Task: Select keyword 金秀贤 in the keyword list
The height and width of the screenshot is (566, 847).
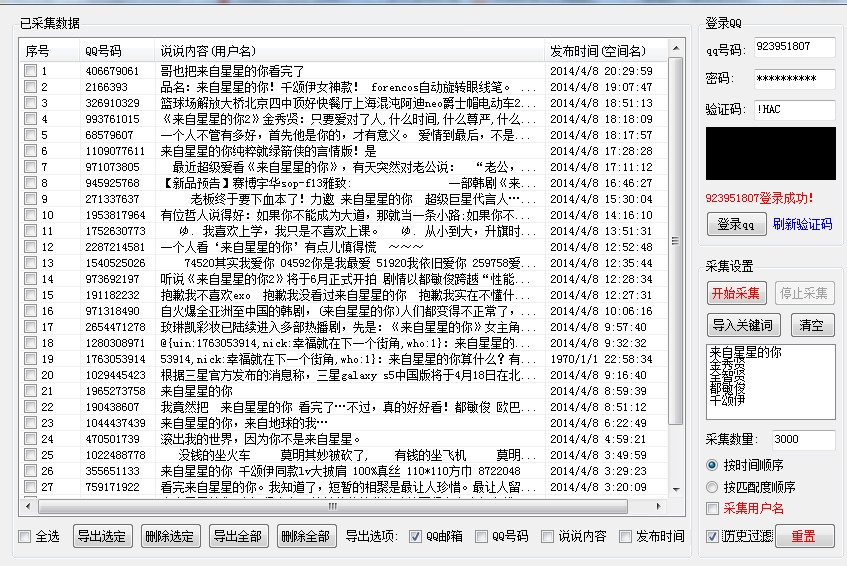Action: [x=727, y=365]
